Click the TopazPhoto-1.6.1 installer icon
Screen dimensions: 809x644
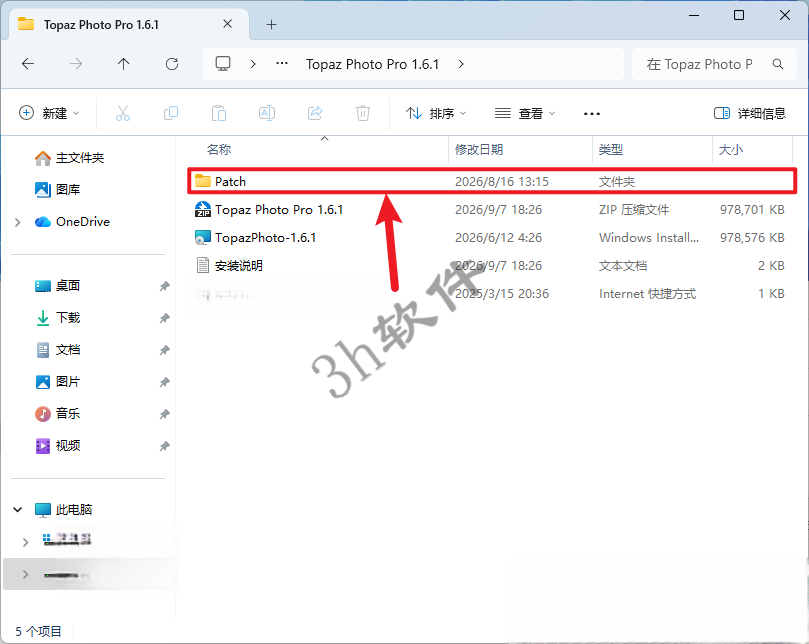pyautogui.click(x=203, y=237)
